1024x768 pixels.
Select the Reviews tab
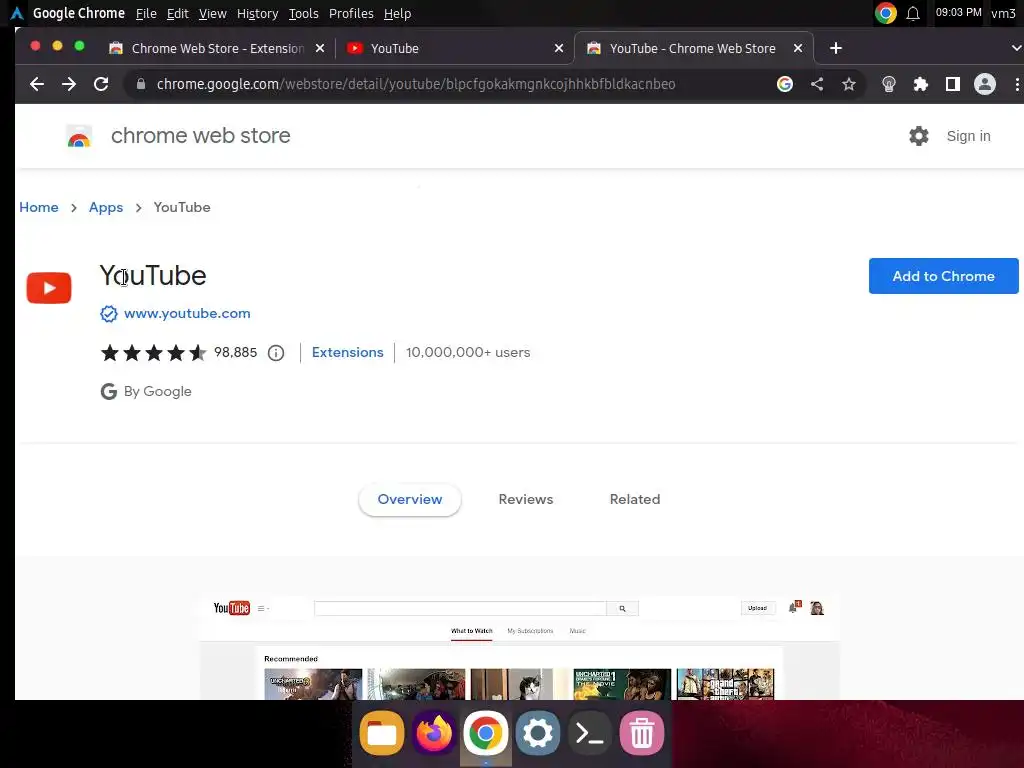pyautogui.click(x=526, y=500)
